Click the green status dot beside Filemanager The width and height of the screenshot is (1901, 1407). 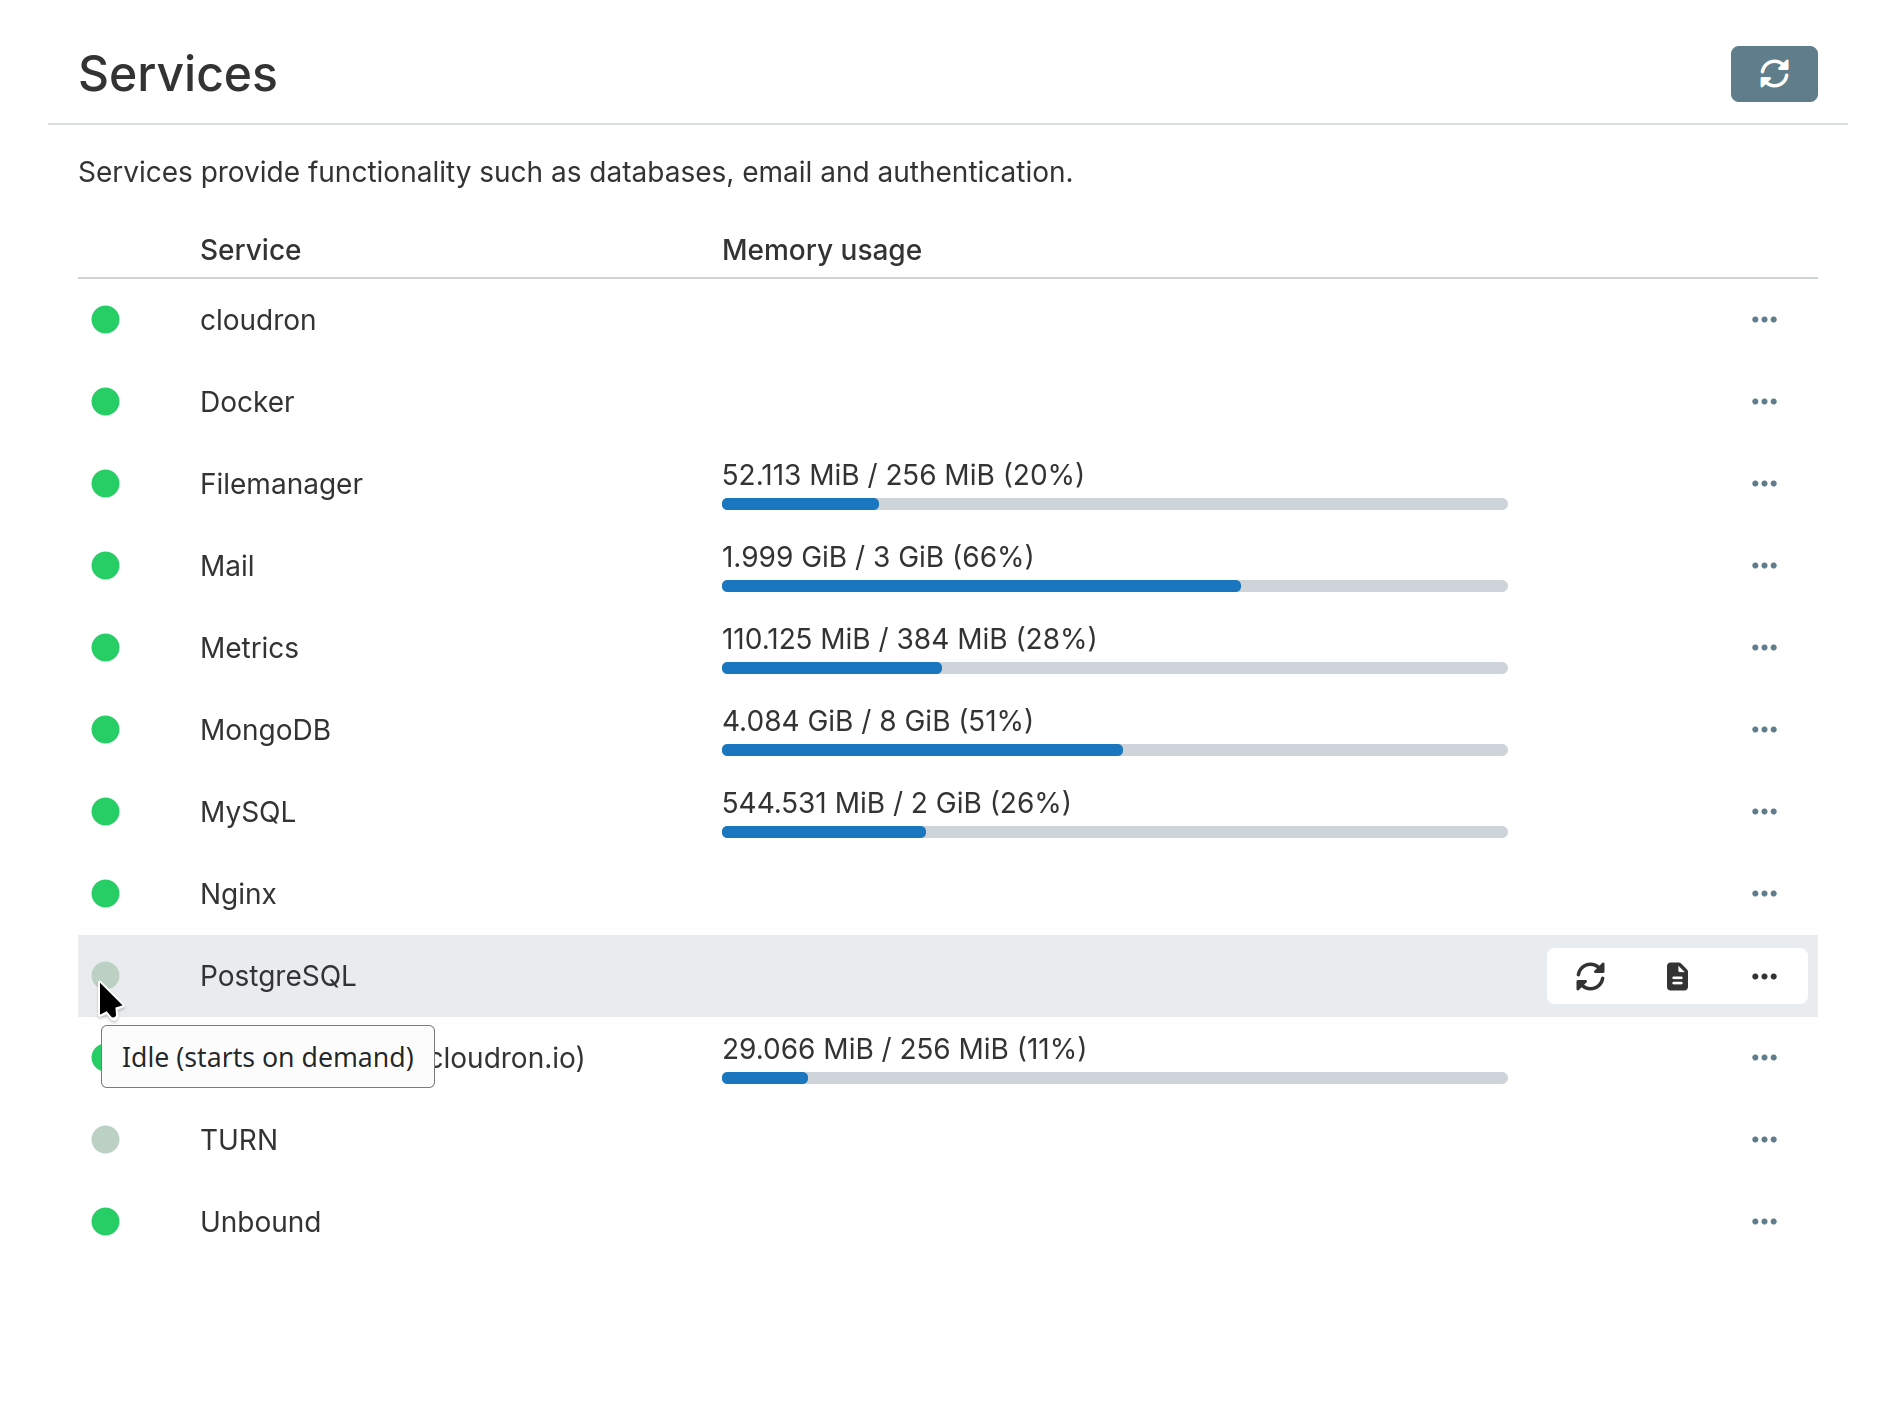point(105,484)
